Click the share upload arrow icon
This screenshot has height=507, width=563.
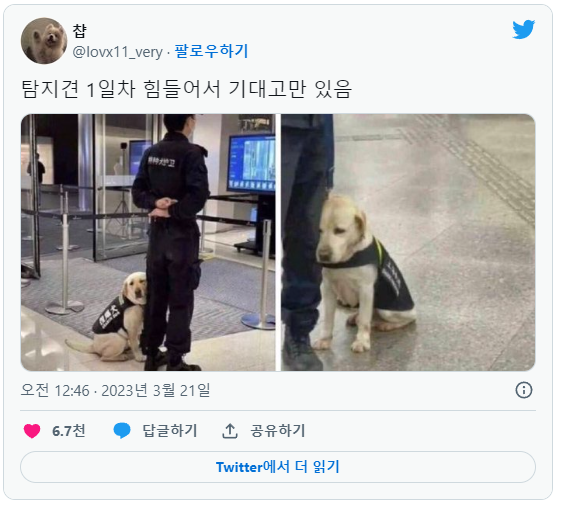coord(230,431)
